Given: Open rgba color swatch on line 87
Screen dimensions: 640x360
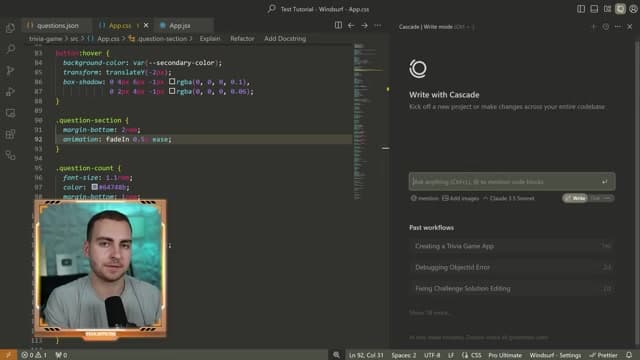Looking at the screenshot, I should (x=172, y=91).
